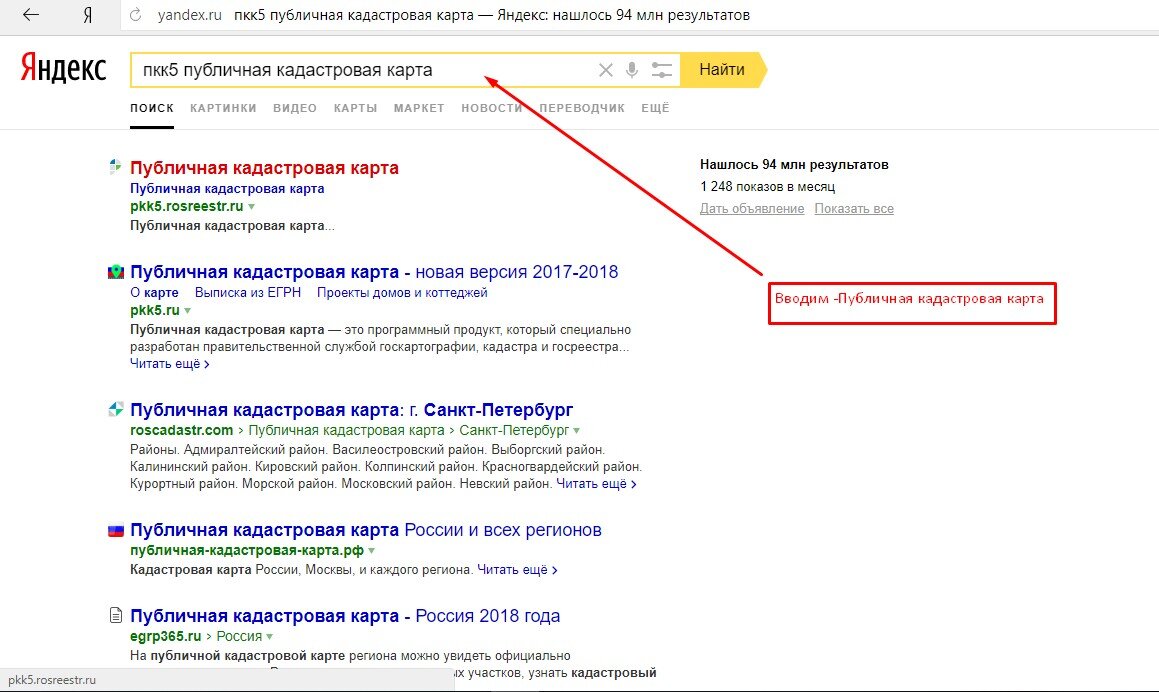Expand dropdown arrow next to egrp365.ru Россия
1159x692 pixels.
point(269,637)
